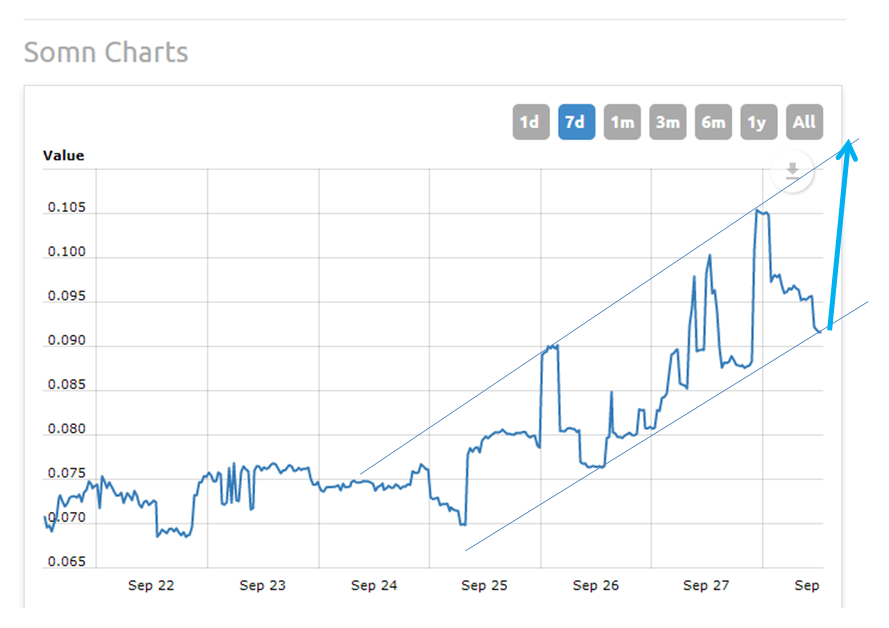Show the 6m chart range
The height and width of the screenshot is (628, 889).
point(713,122)
